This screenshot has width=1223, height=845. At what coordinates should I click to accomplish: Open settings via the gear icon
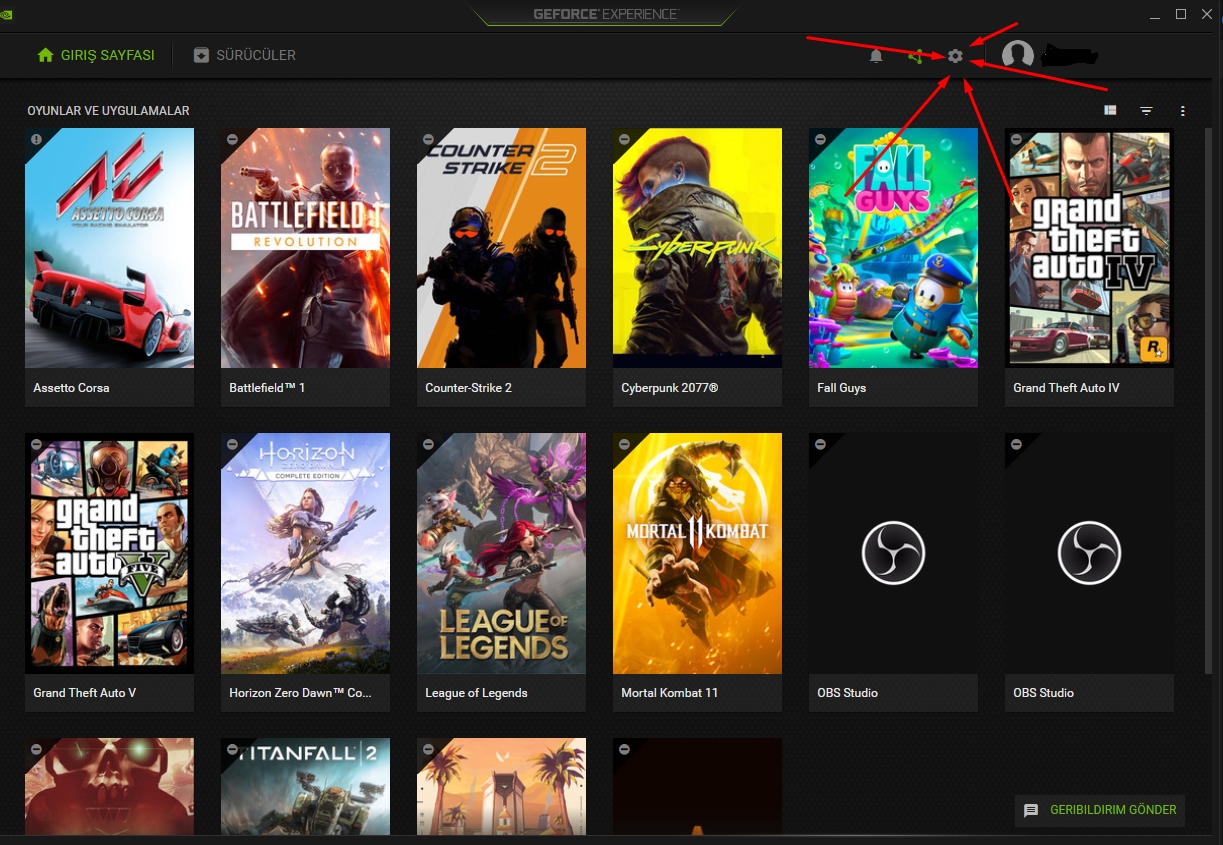pyautogui.click(x=955, y=56)
